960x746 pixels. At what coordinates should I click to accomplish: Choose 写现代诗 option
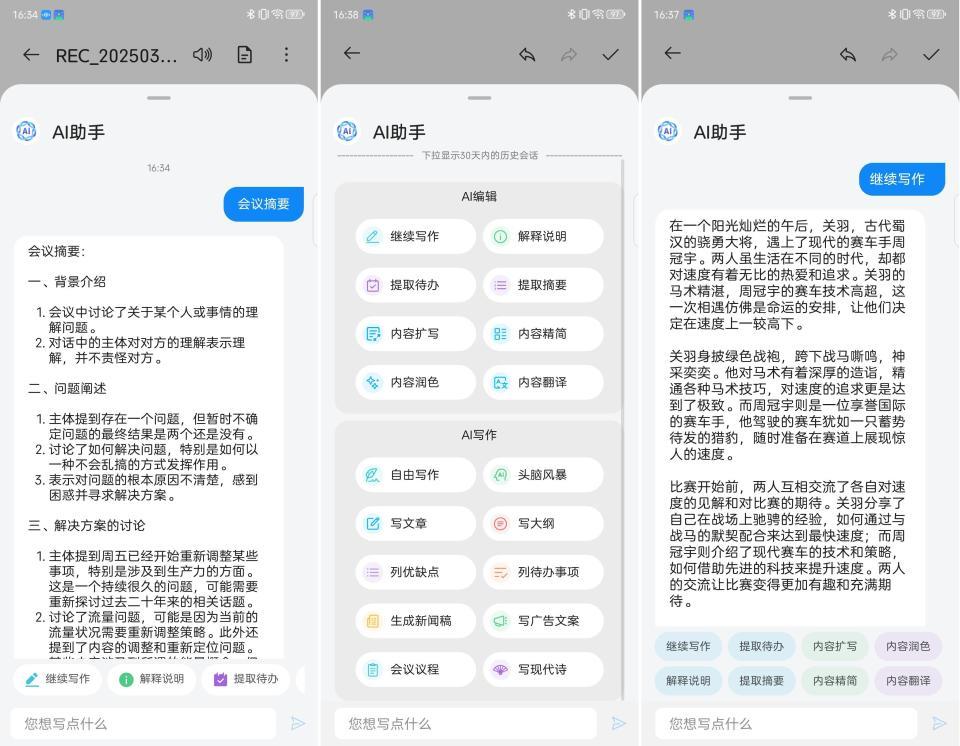tap(543, 669)
